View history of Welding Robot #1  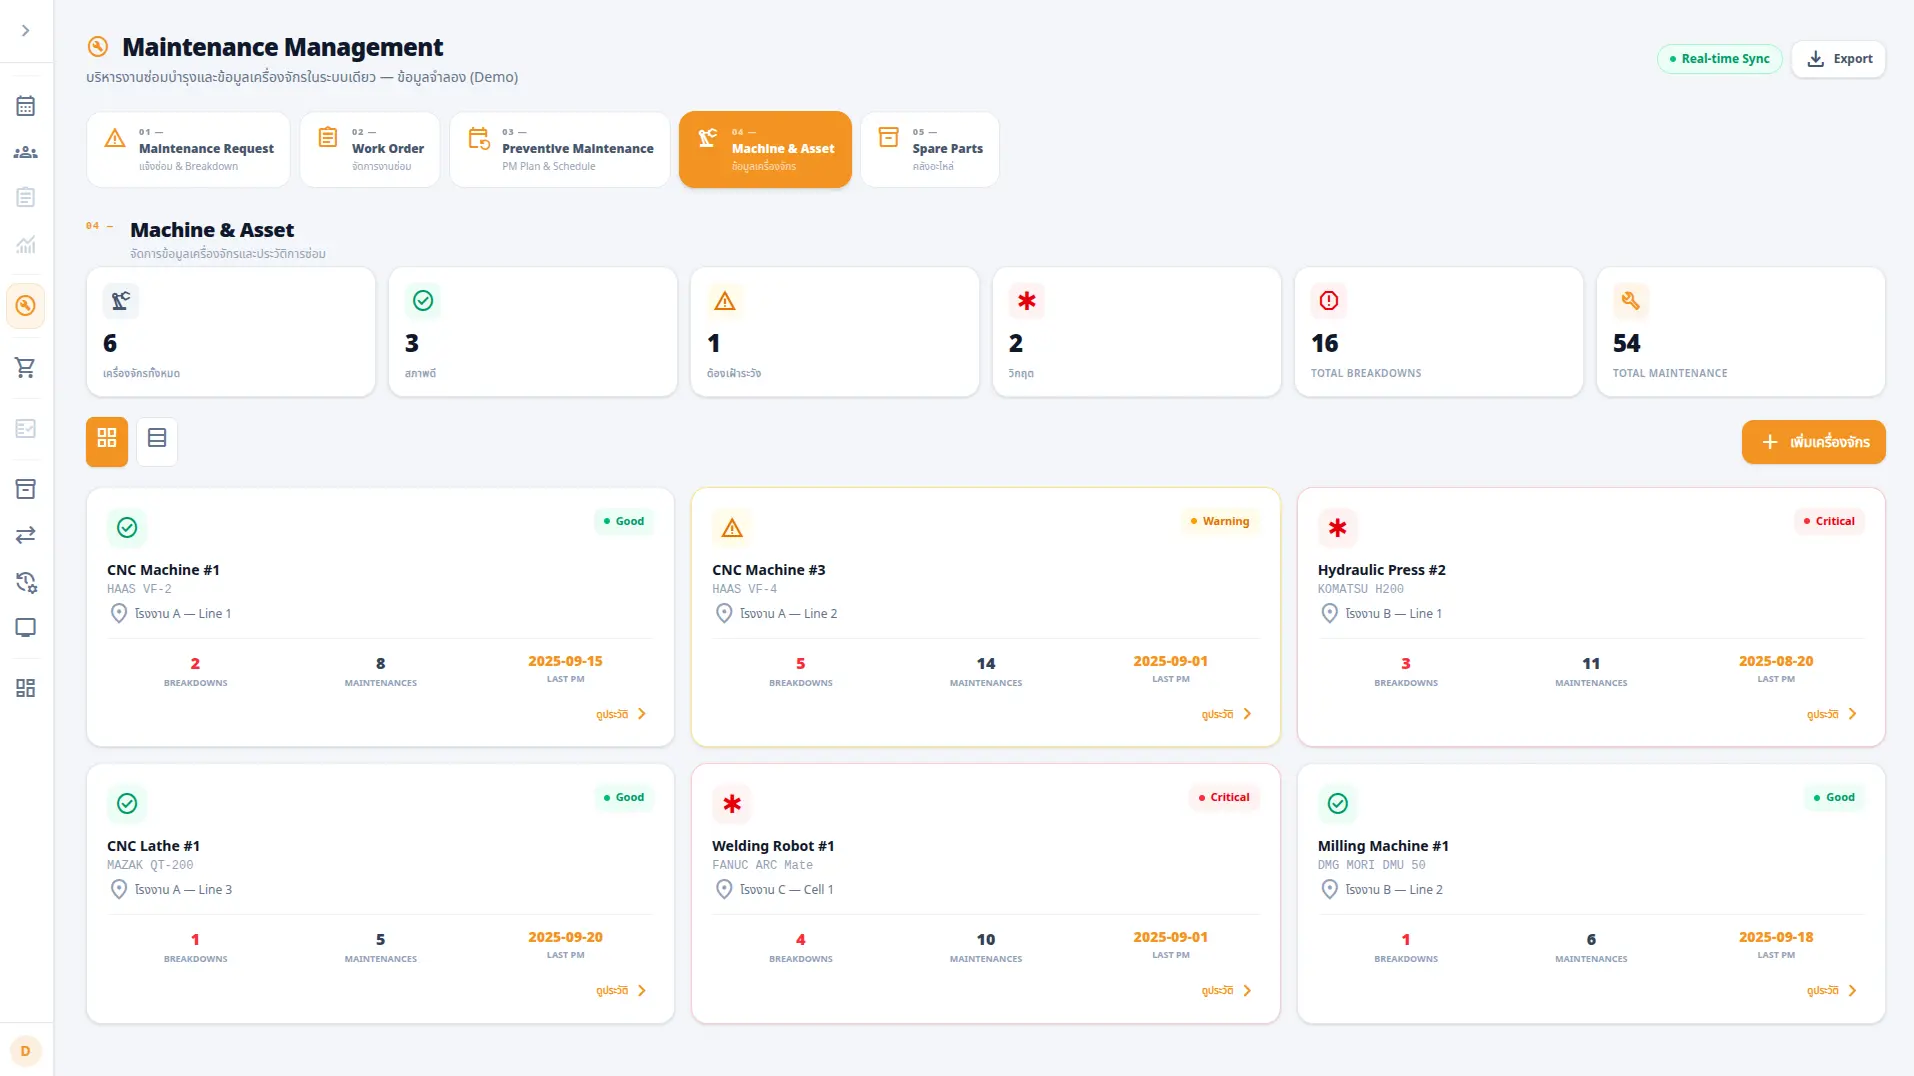coord(1227,991)
